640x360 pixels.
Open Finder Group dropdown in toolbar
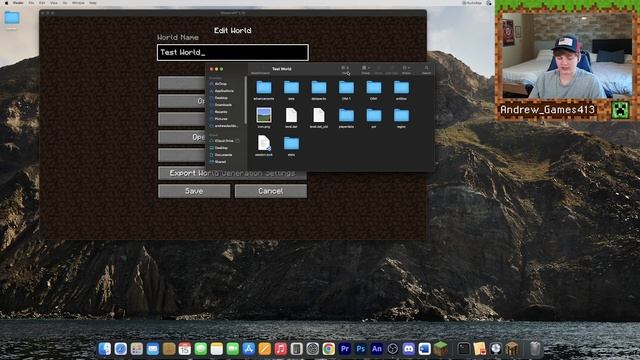tap(366, 68)
